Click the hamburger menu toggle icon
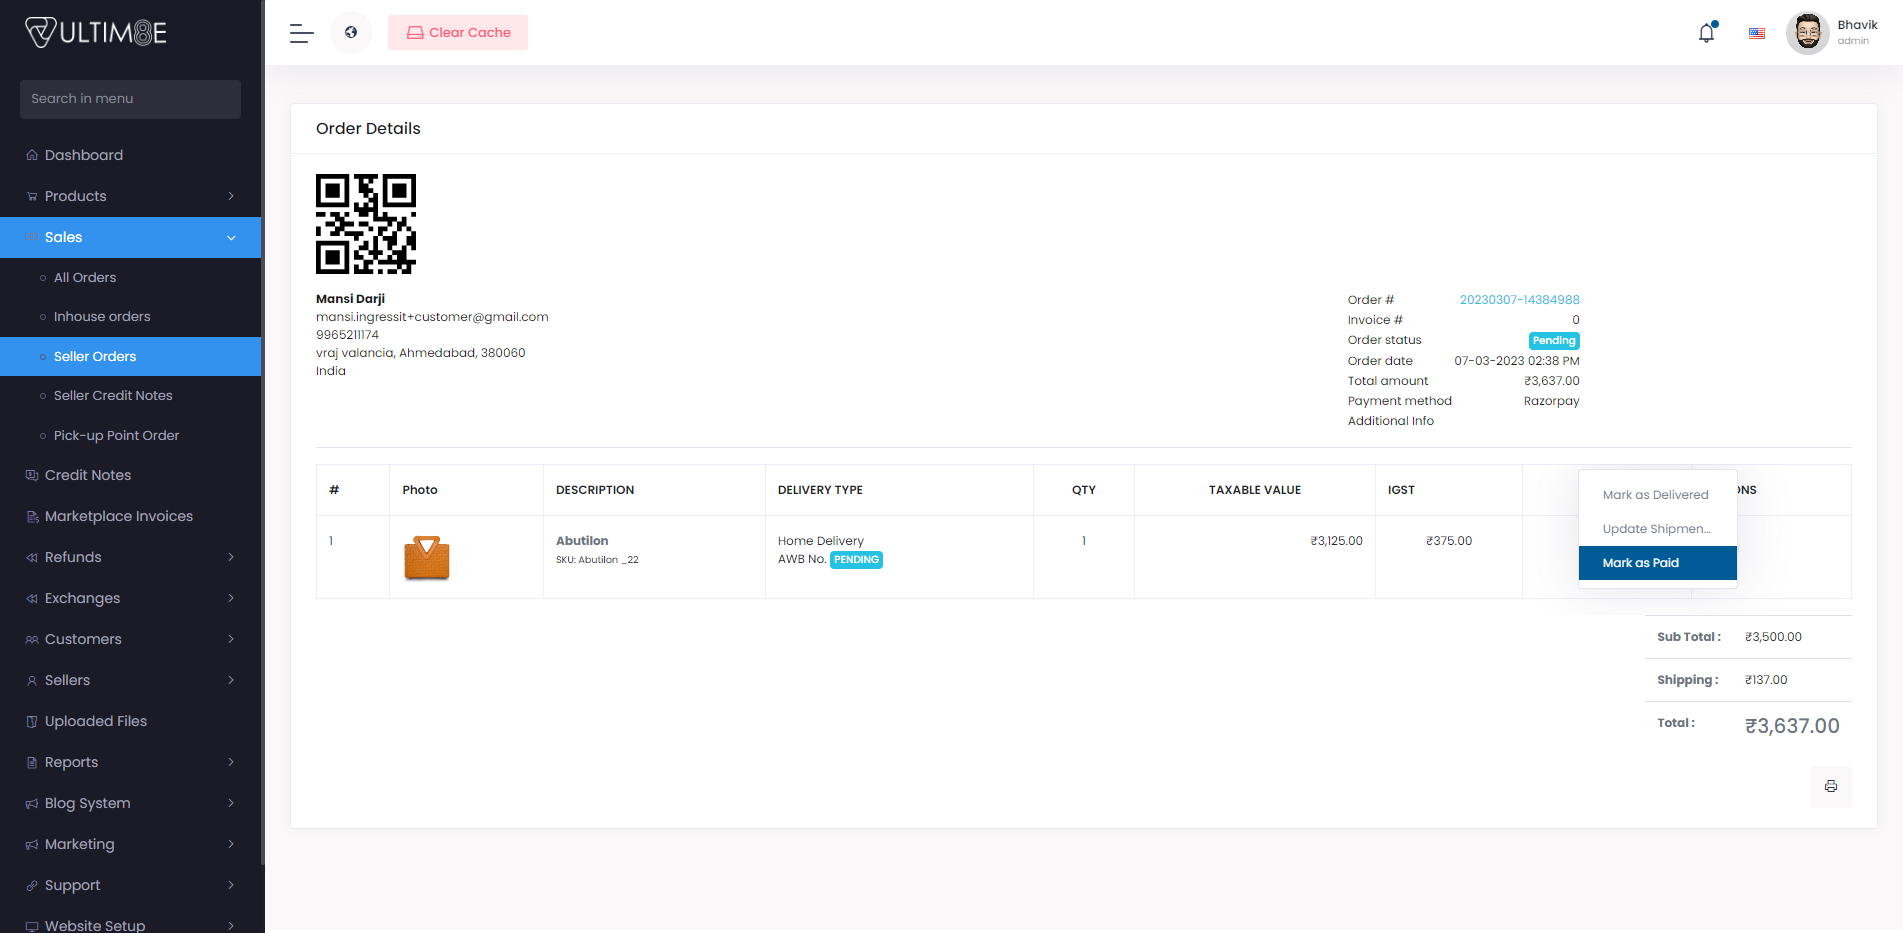 (x=301, y=33)
